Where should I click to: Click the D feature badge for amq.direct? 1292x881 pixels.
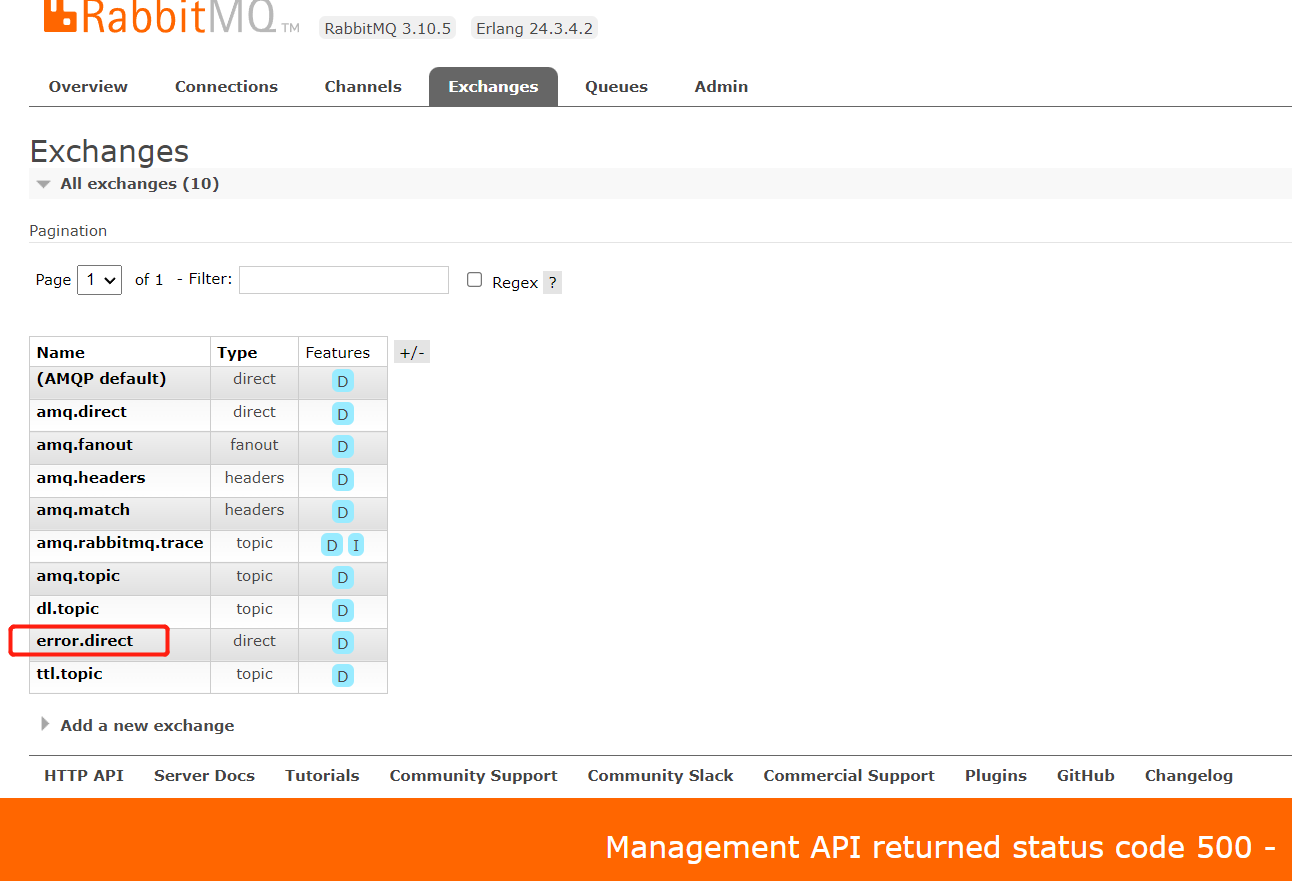pyautogui.click(x=343, y=414)
